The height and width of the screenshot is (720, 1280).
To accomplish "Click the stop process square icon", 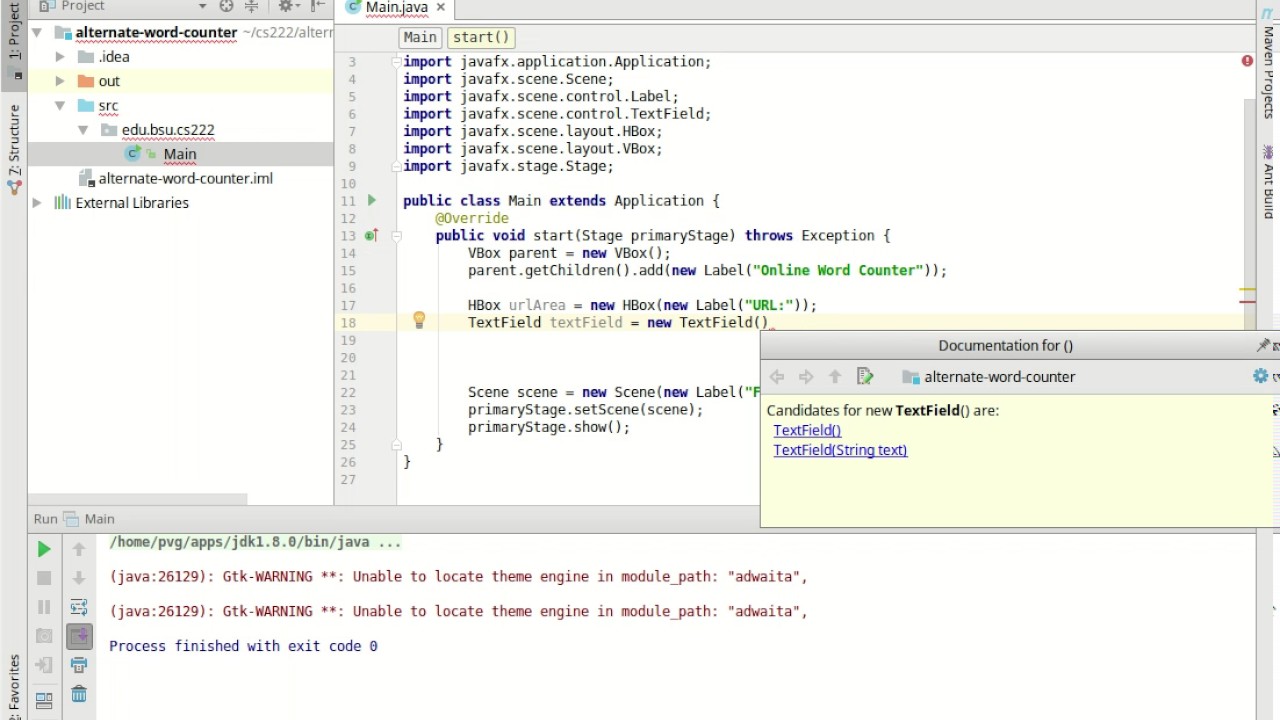I will [x=44, y=578].
